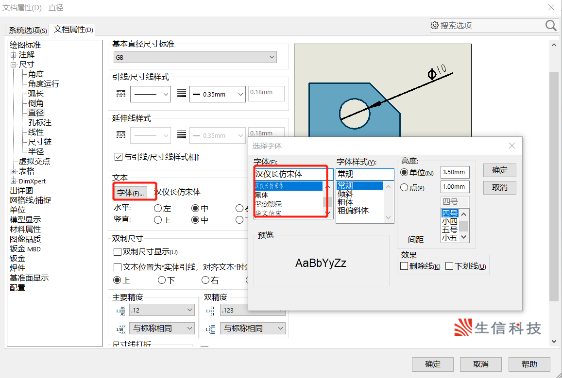Select 点 height radio button
This screenshot has height=378, width=562.
pos(404,187)
